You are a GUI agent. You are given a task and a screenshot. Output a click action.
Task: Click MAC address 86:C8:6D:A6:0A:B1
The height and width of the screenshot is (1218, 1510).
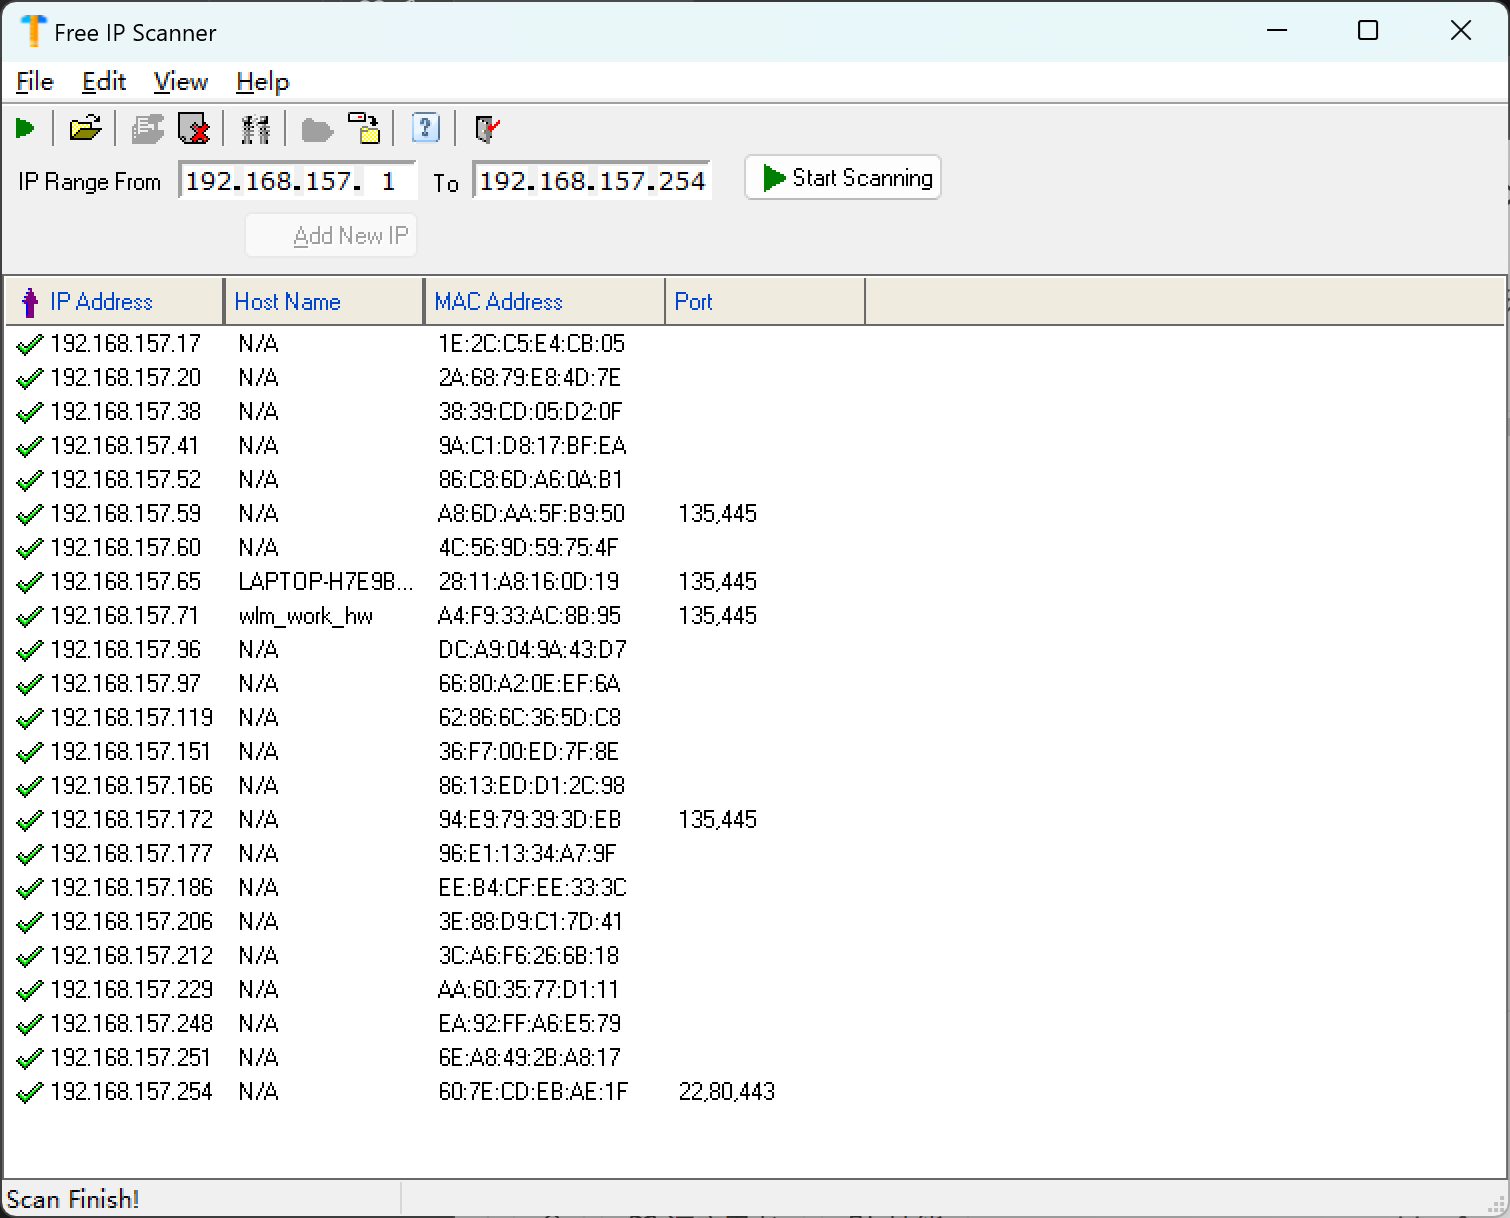coord(530,479)
